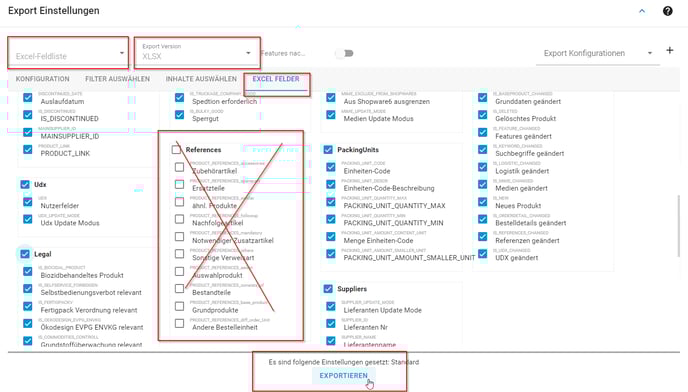
Task: Uncheck the Legal group checkbox
Action: click(25, 254)
